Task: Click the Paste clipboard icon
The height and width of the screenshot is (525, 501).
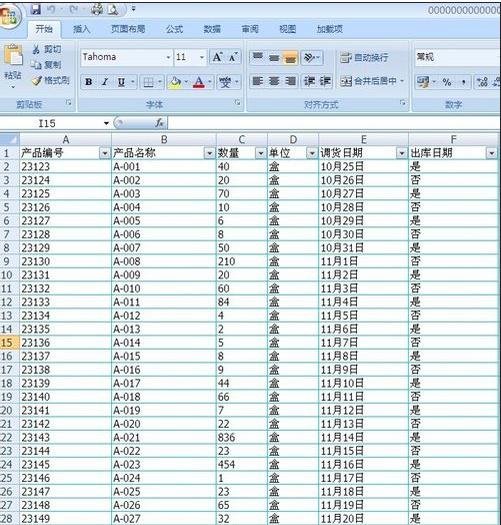Action: 13,55
